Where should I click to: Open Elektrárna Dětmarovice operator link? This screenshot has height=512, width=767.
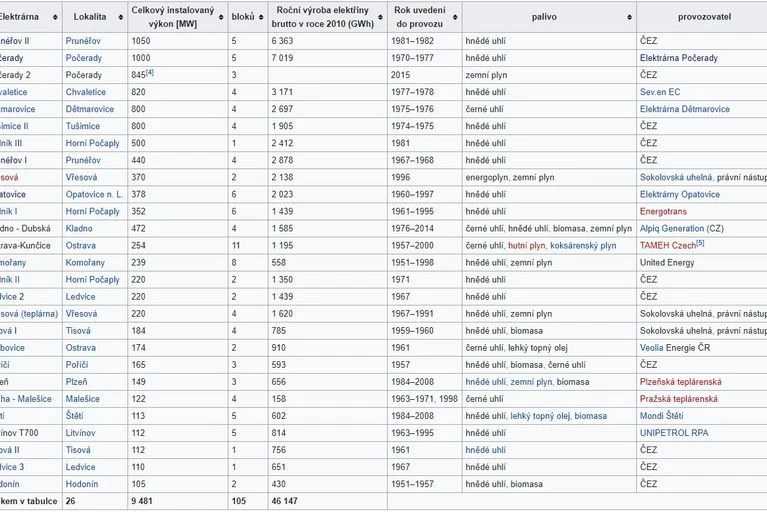click(684, 109)
